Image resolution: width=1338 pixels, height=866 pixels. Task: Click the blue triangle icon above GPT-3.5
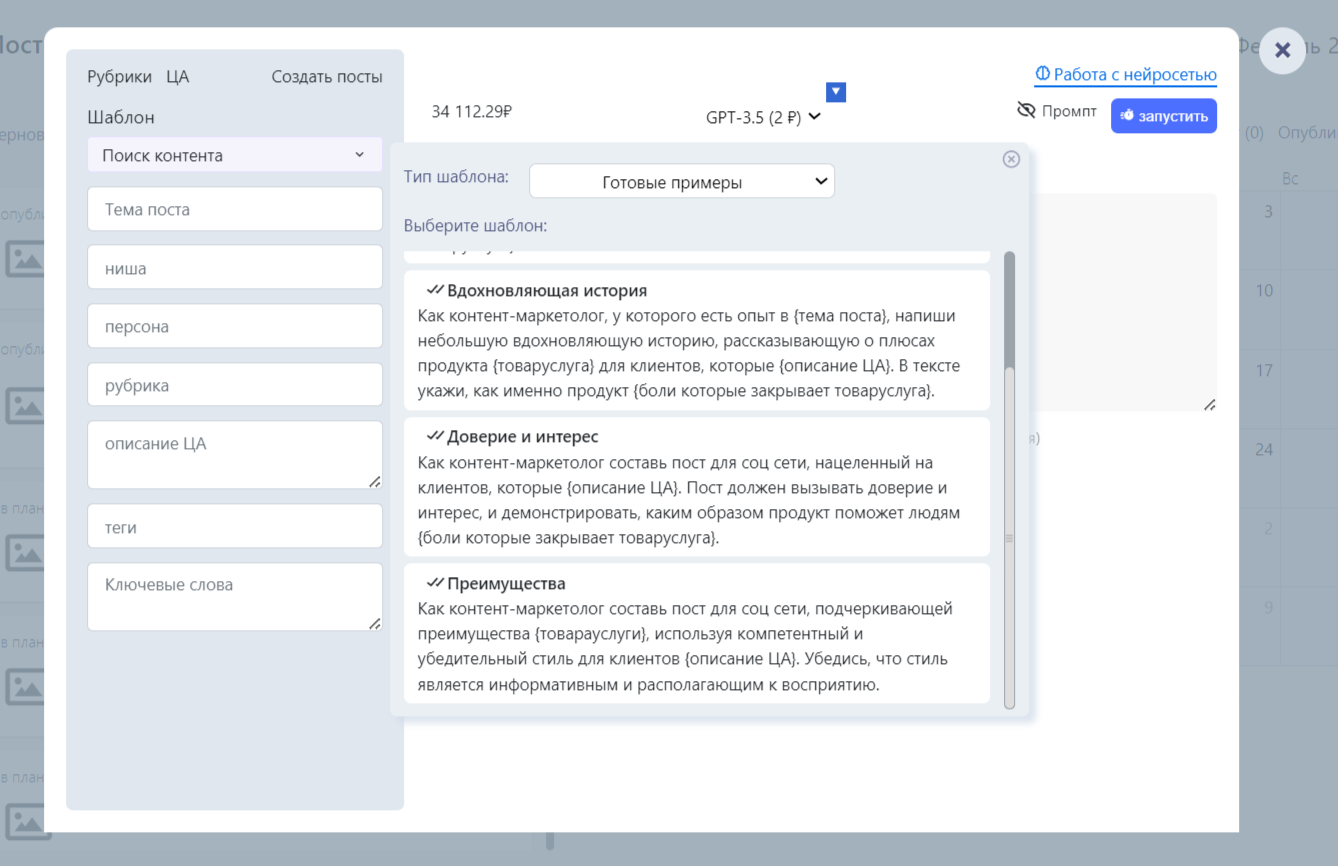837,92
